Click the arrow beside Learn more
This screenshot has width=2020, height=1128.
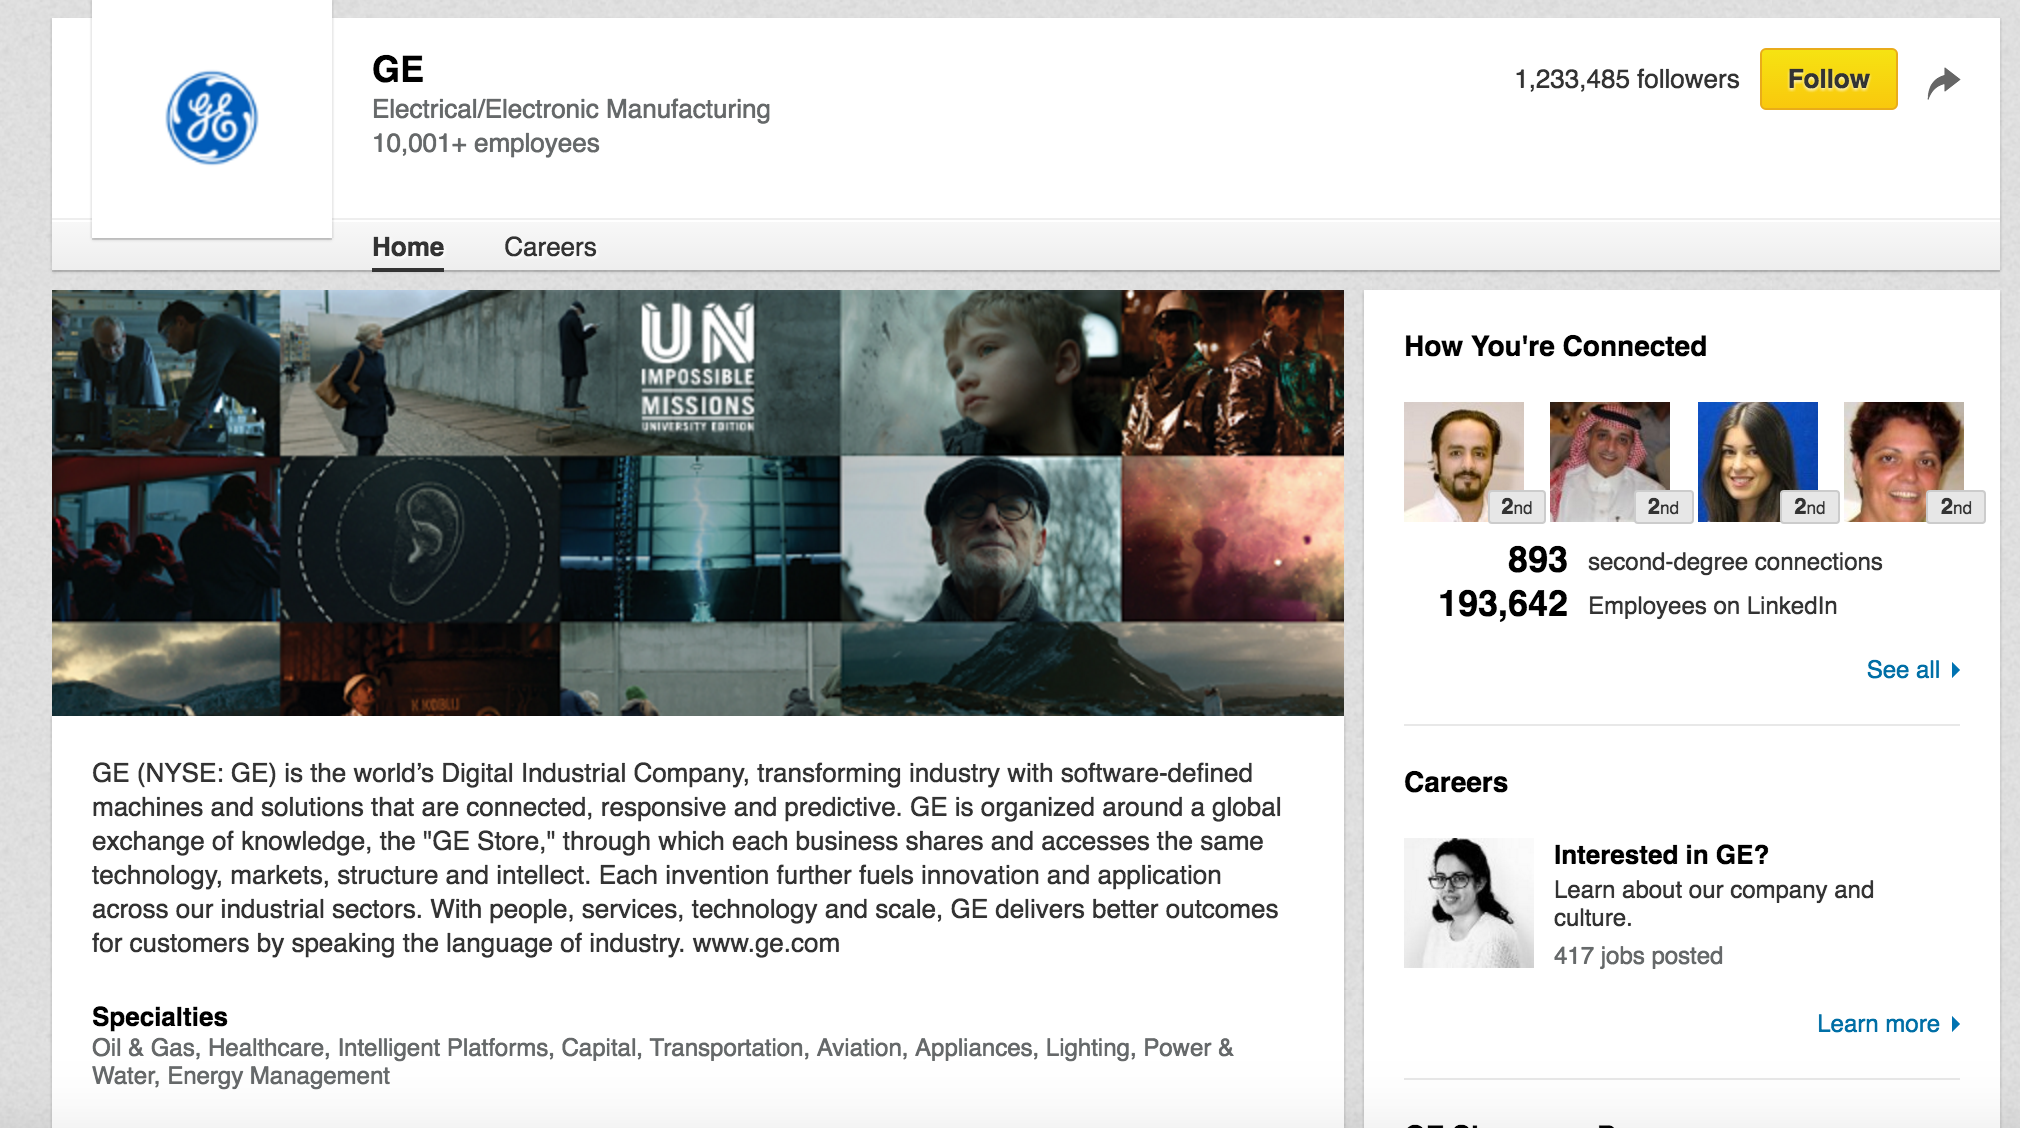(x=1956, y=1024)
